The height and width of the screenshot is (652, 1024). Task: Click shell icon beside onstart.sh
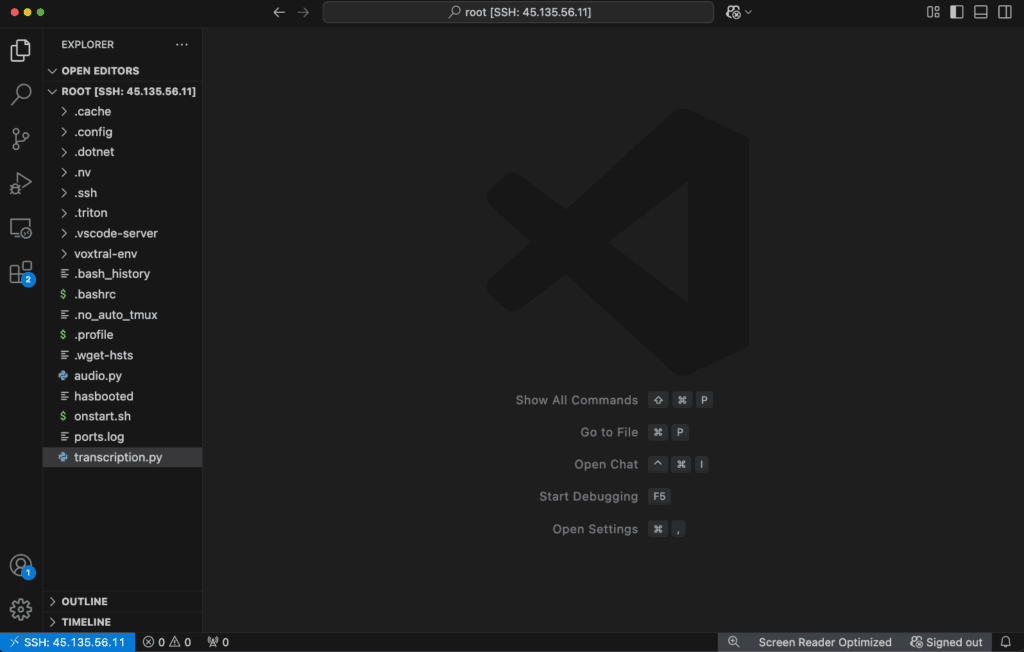[x=63, y=416]
